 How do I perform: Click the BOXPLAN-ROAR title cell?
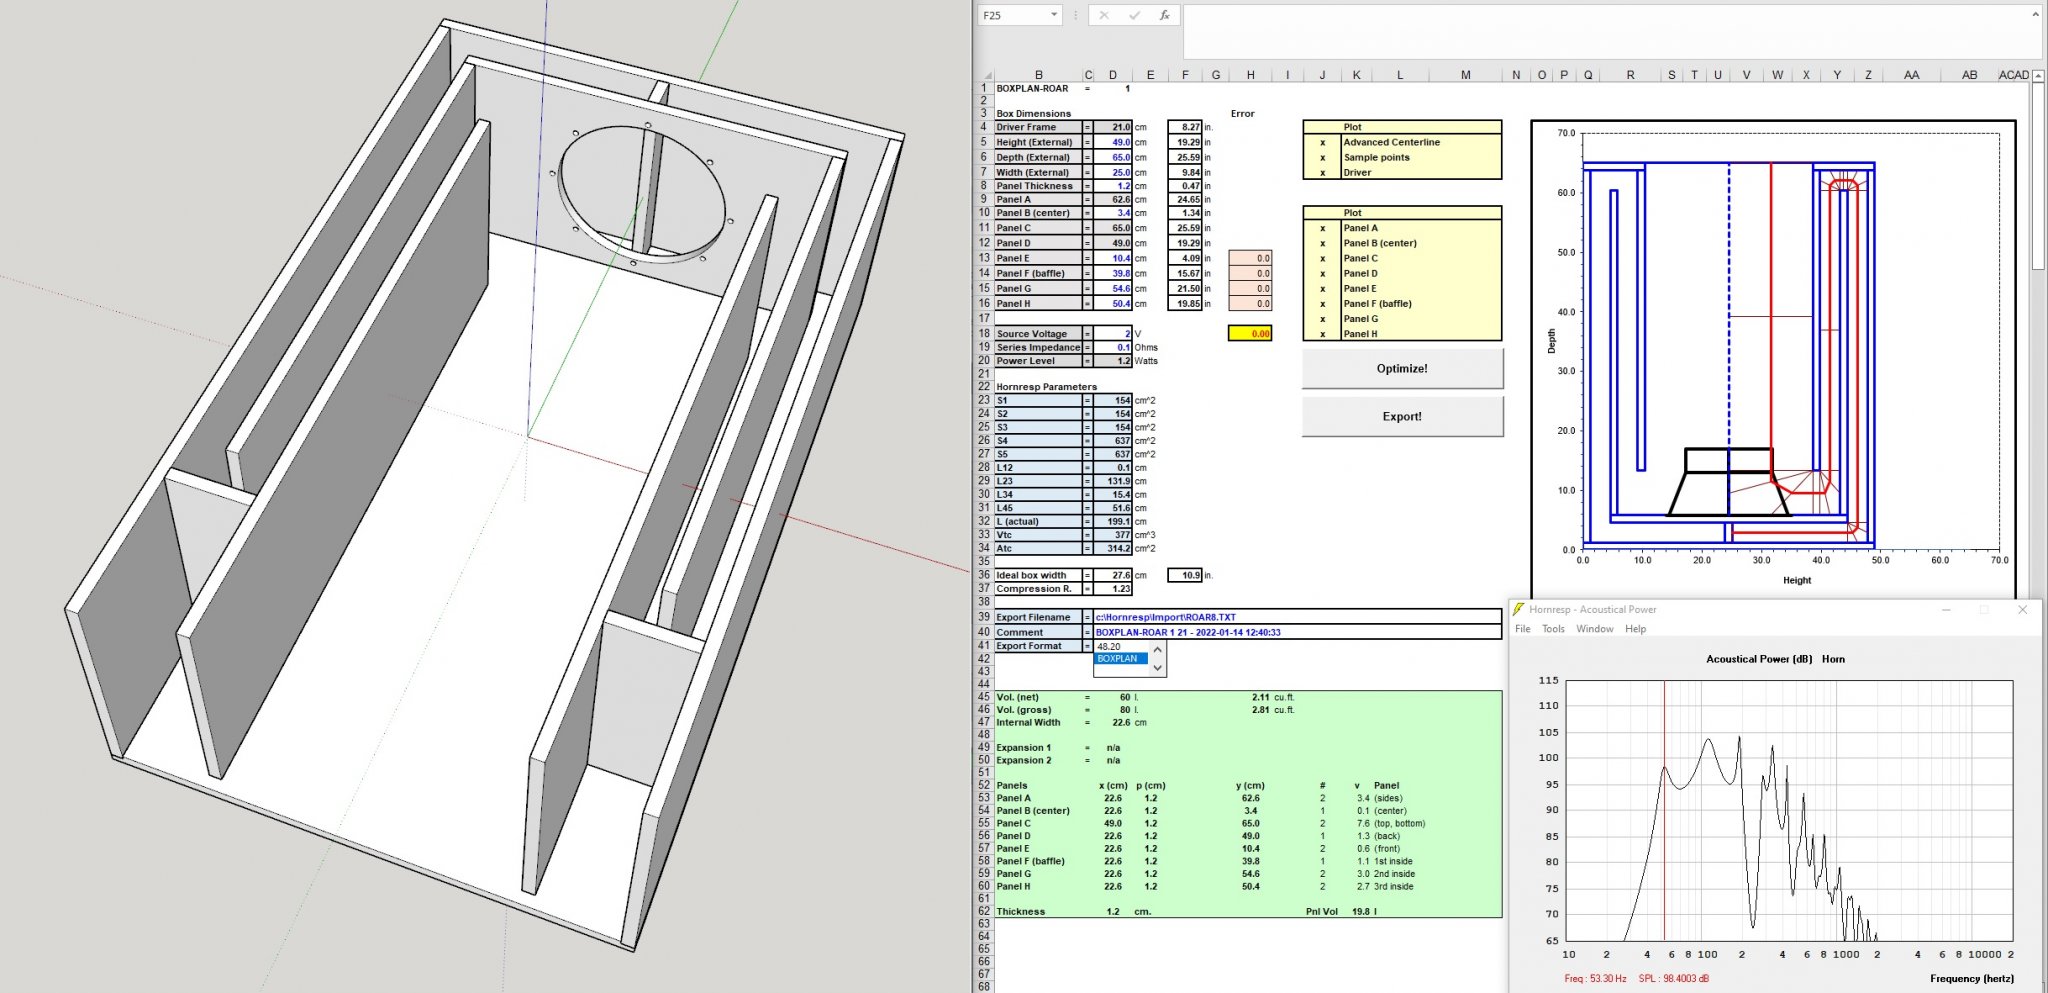click(1038, 88)
